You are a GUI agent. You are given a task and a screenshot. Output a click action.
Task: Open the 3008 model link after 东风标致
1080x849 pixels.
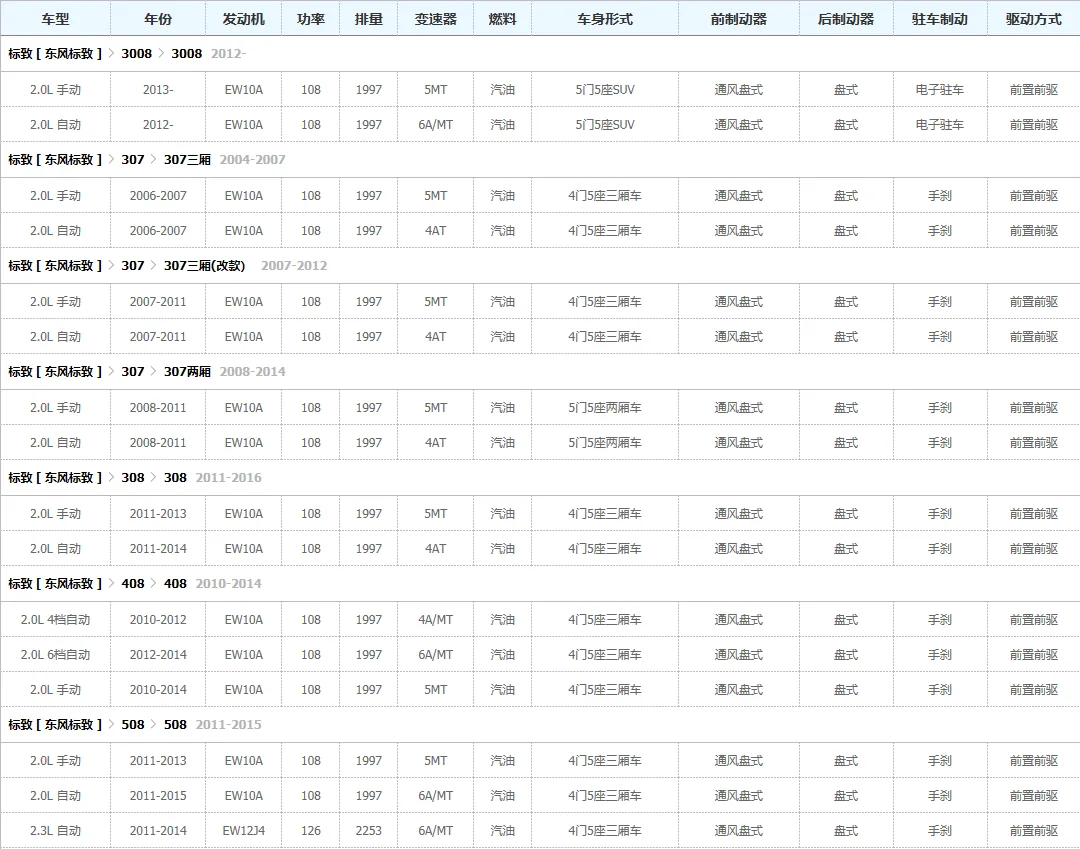coord(136,54)
